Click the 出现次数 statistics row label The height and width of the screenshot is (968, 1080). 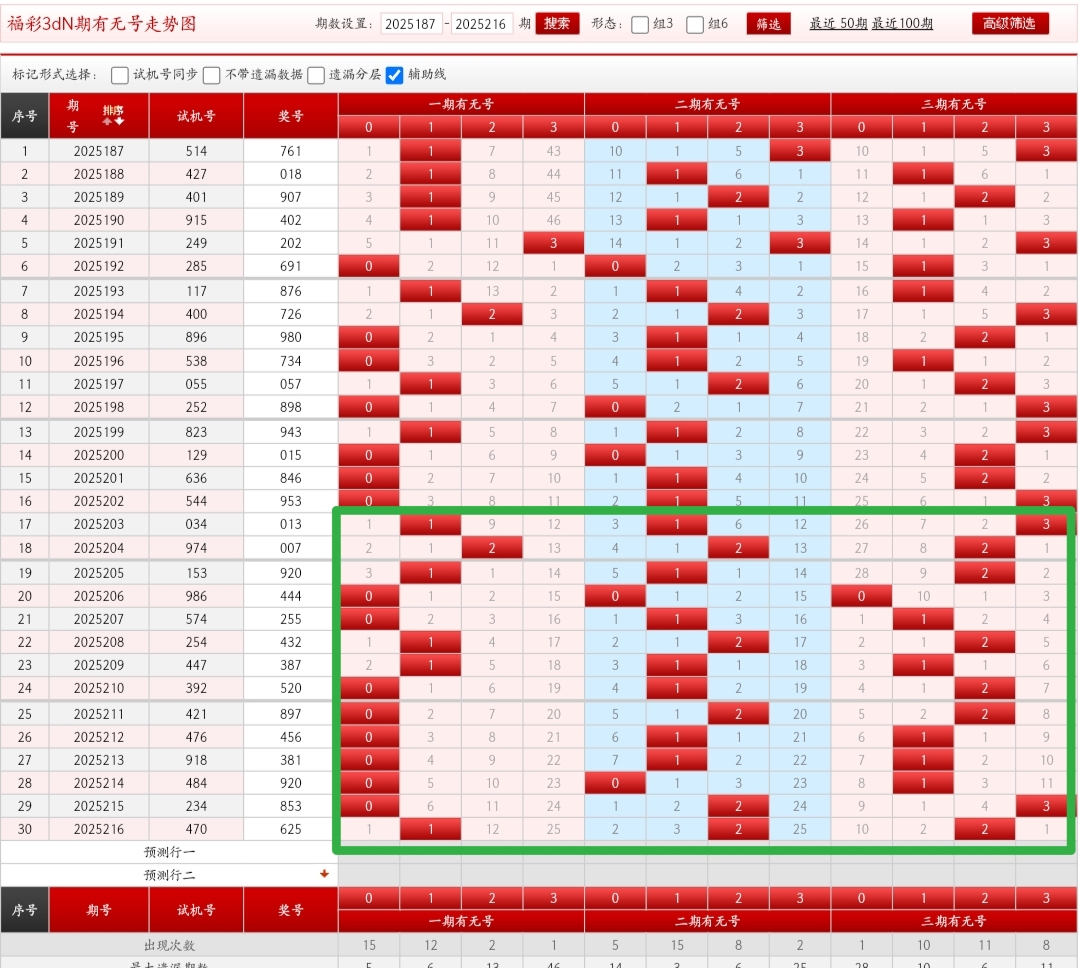coord(169,945)
